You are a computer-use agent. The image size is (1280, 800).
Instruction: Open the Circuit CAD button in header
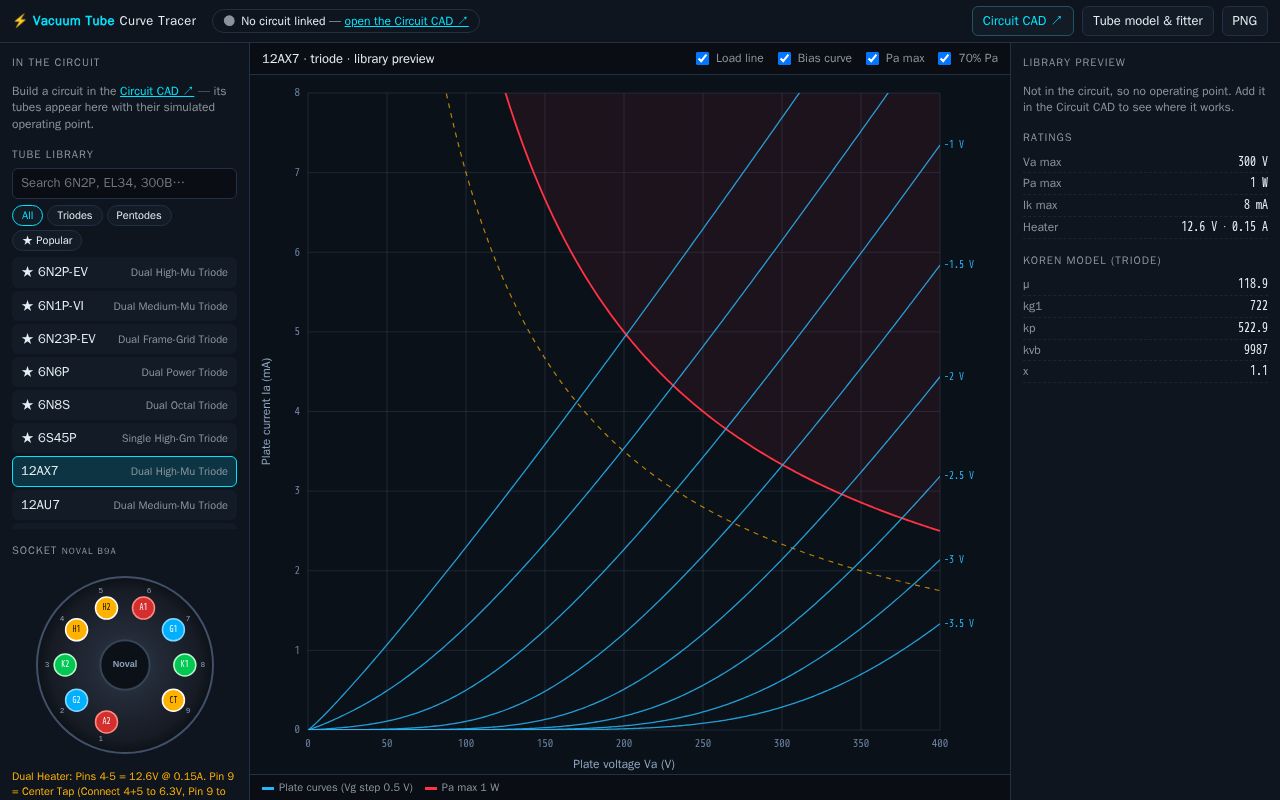[1023, 21]
